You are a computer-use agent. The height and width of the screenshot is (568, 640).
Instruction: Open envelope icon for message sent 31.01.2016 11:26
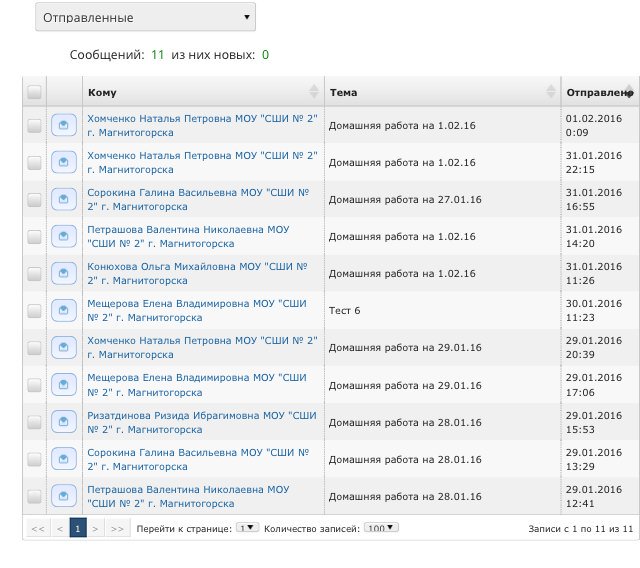coord(64,273)
